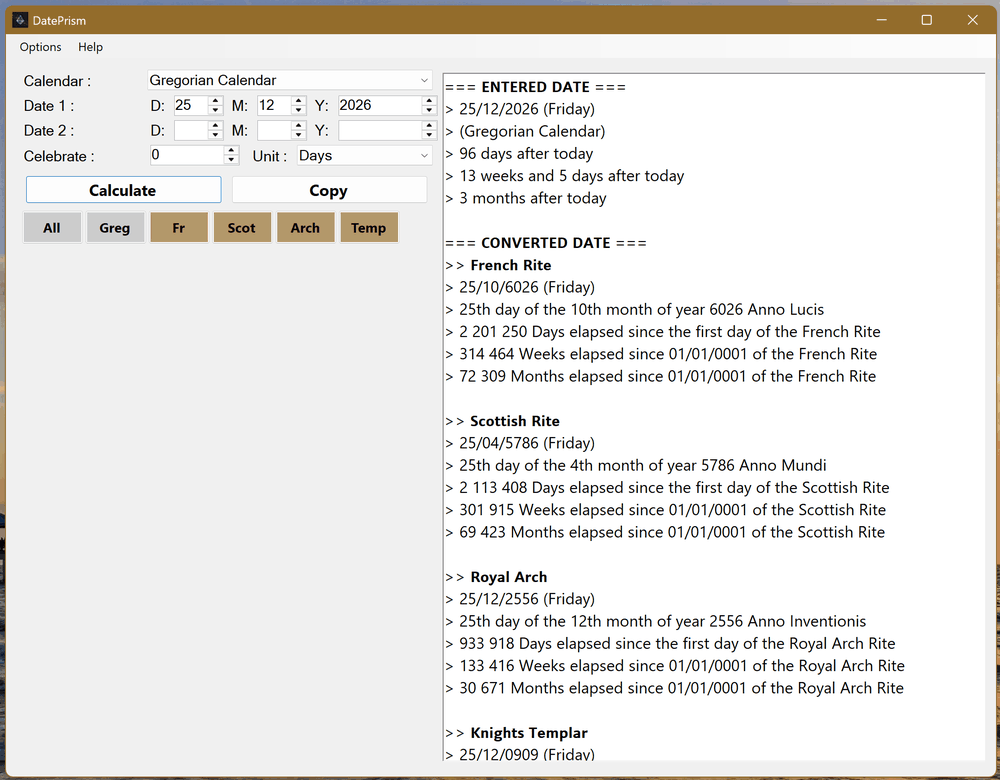Viewport: 1000px width, 780px height.
Task: Toggle the All calendars filter button
Action: pyautogui.click(x=52, y=228)
